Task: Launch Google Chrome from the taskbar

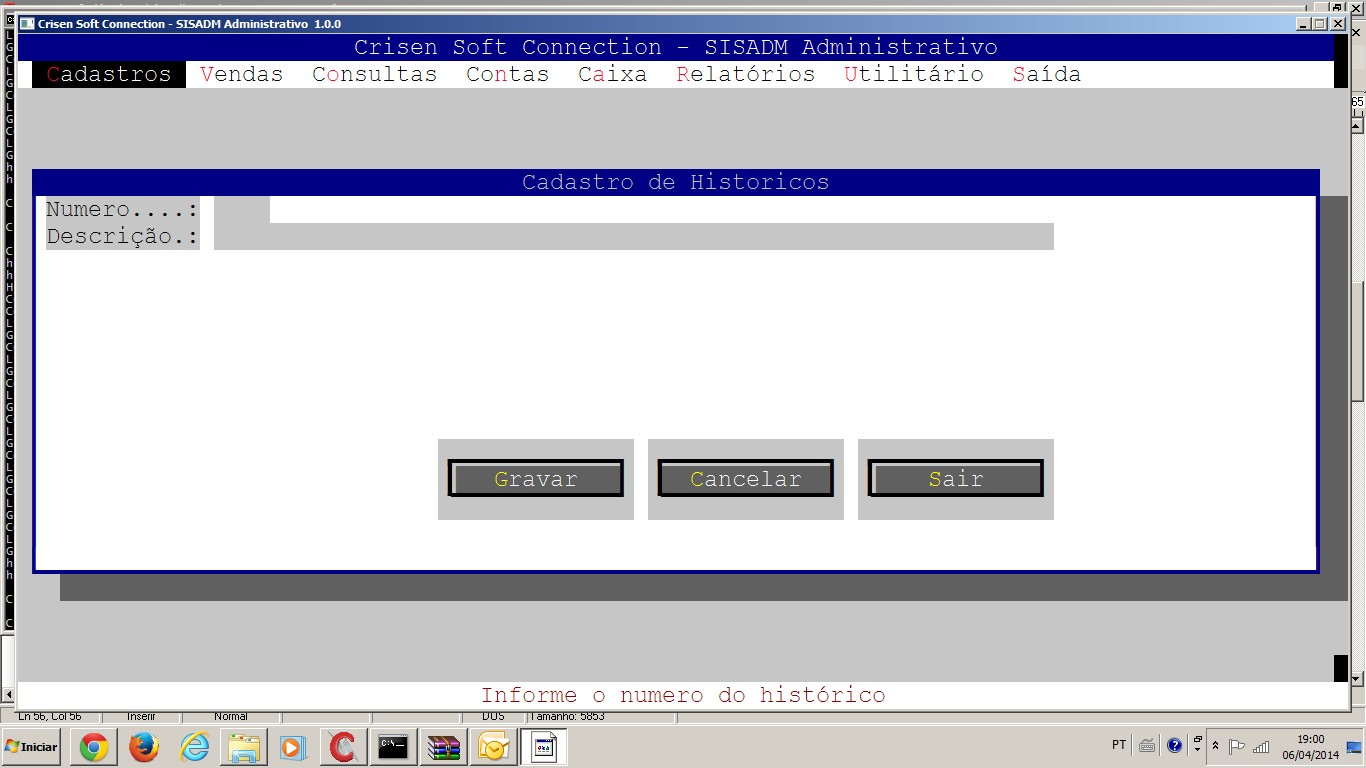Action: [94, 747]
